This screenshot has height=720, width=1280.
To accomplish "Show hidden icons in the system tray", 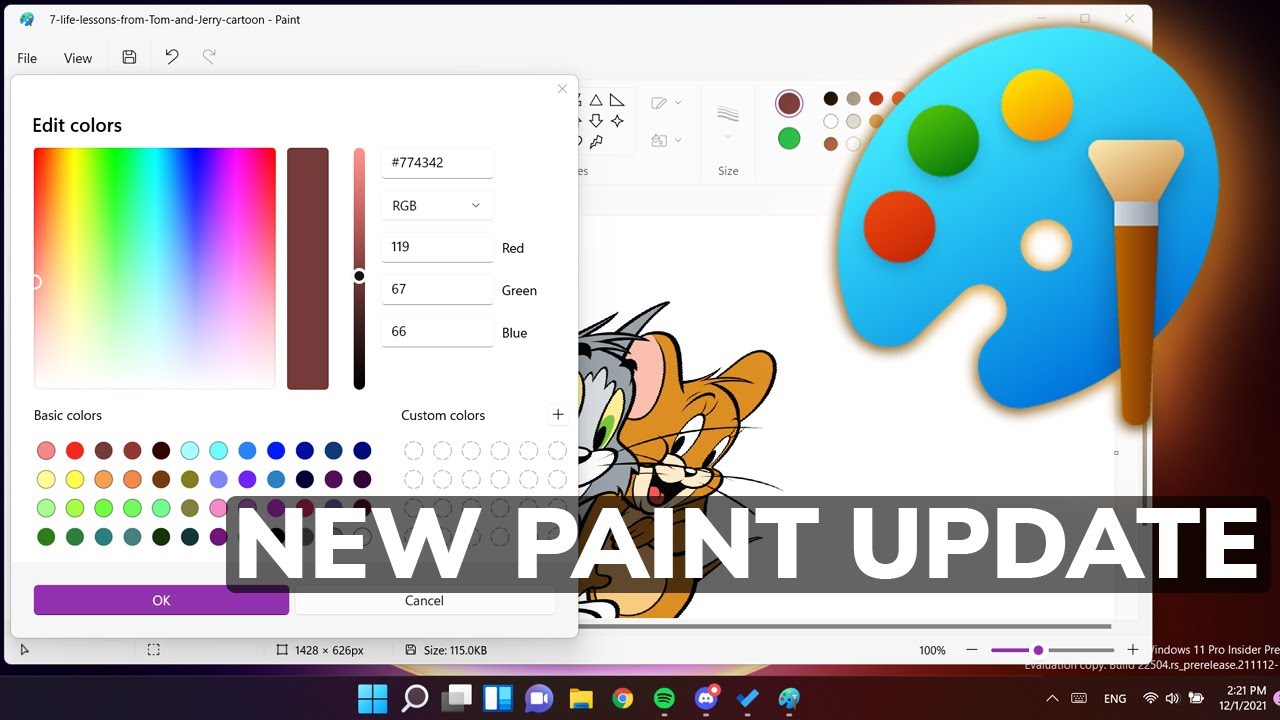I will click(x=1051, y=698).
